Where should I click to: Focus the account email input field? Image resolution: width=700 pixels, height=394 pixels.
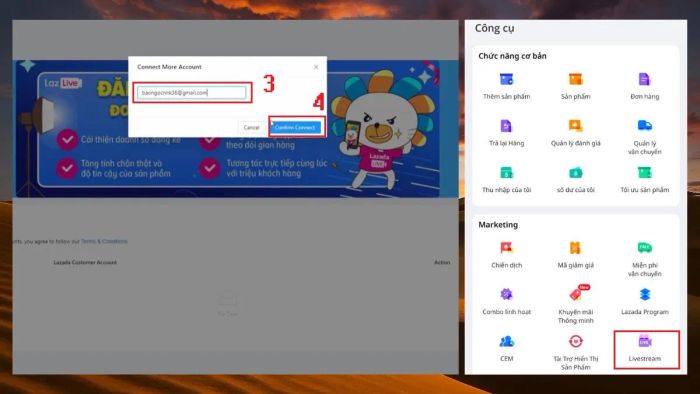click(x=192, y=93)
